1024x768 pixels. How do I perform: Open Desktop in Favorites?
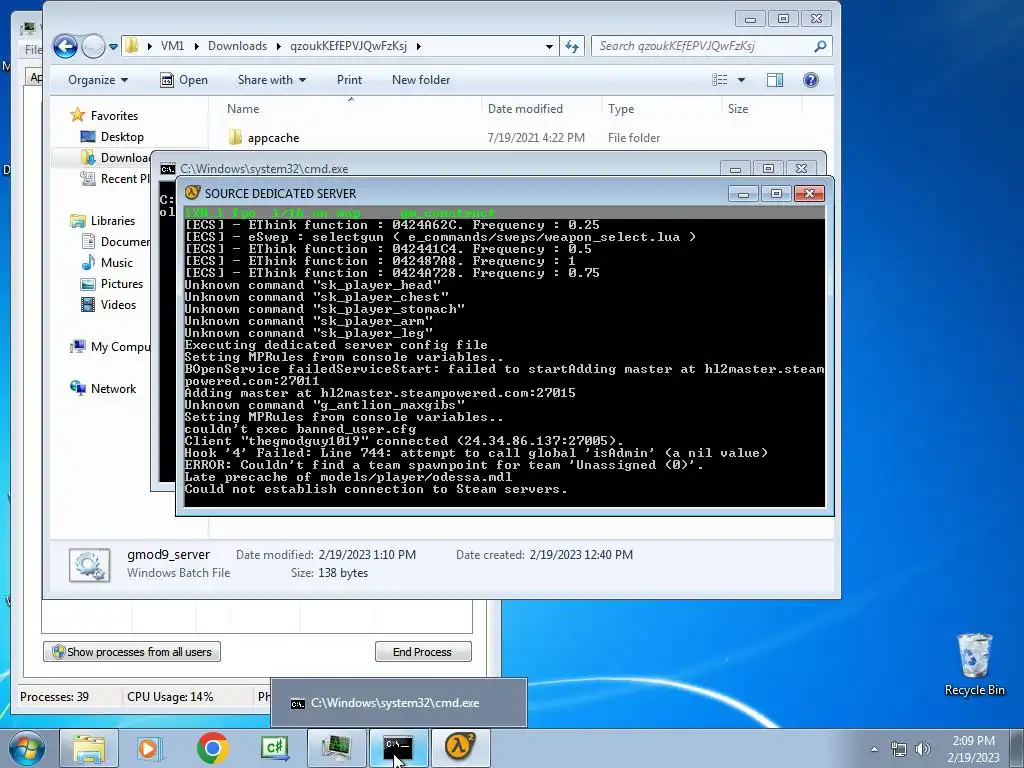(x=112, y=136)
